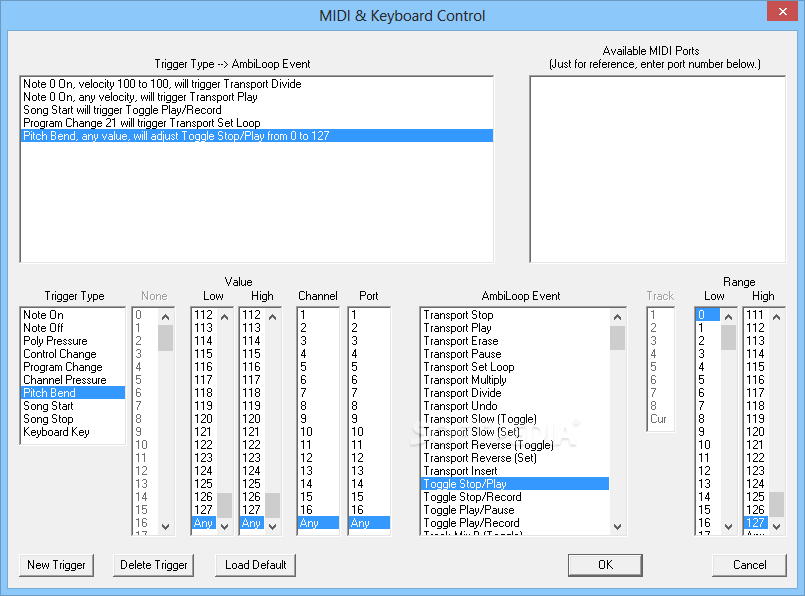Select Transport Erase event
Viewport: 805px width, 596px height.
[x=515, y=341]
